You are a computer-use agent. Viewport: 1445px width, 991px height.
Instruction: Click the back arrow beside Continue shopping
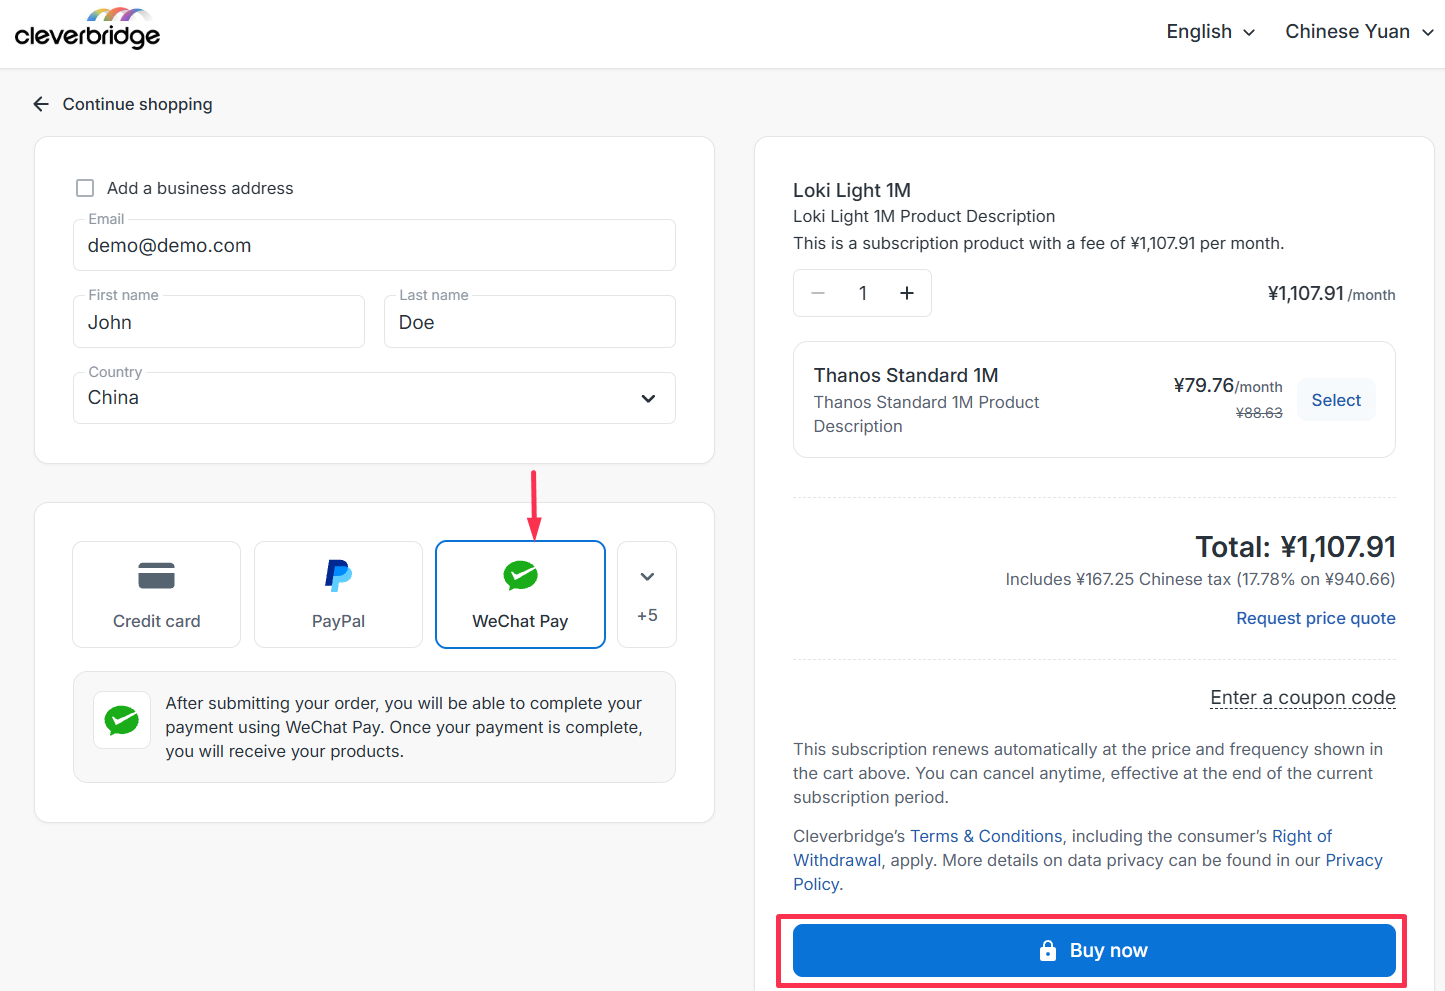[41, 104]
